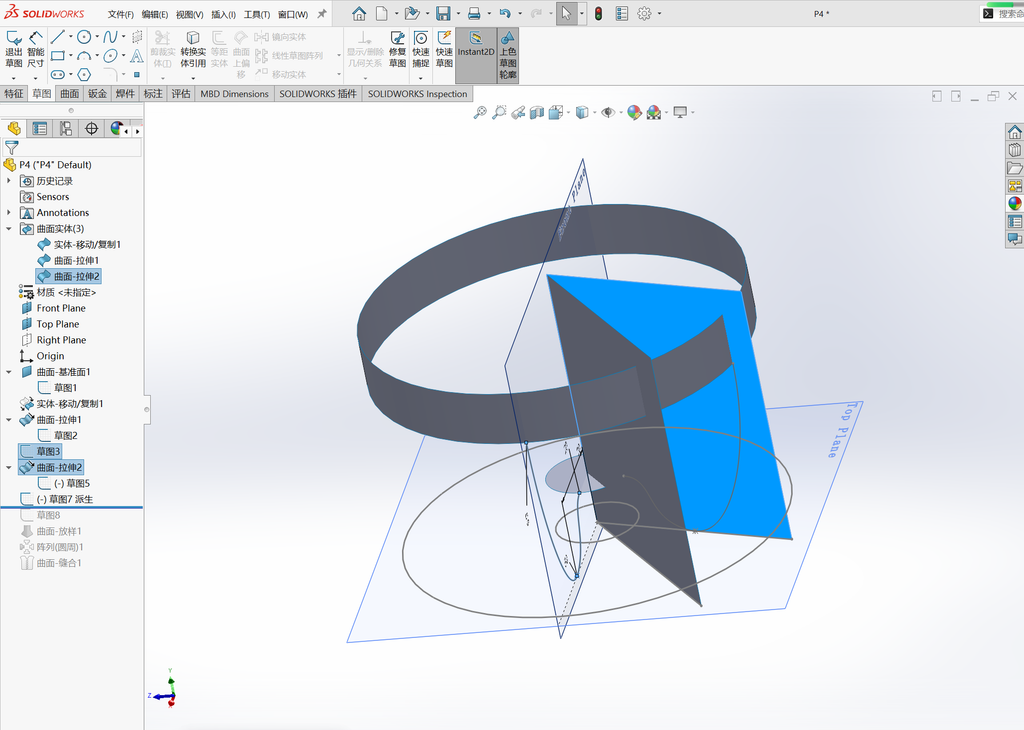Open the 文件(F) menu
The width and height of the screenshot is (1024, 730).
(x=121, y=14)
